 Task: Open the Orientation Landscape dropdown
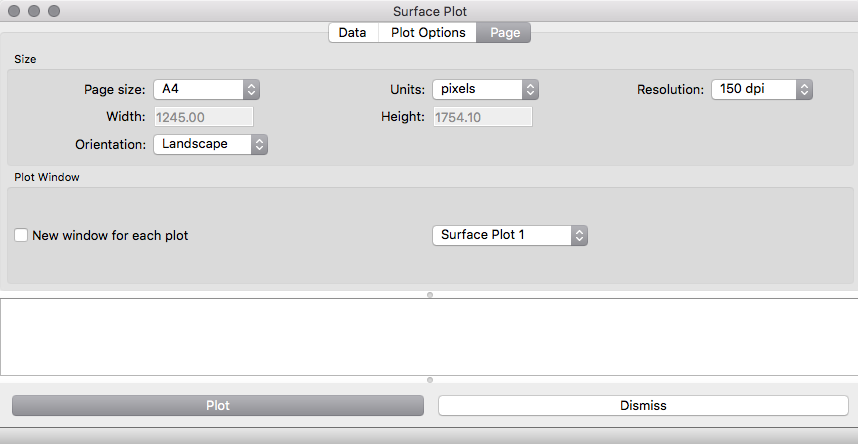[211, 144]
